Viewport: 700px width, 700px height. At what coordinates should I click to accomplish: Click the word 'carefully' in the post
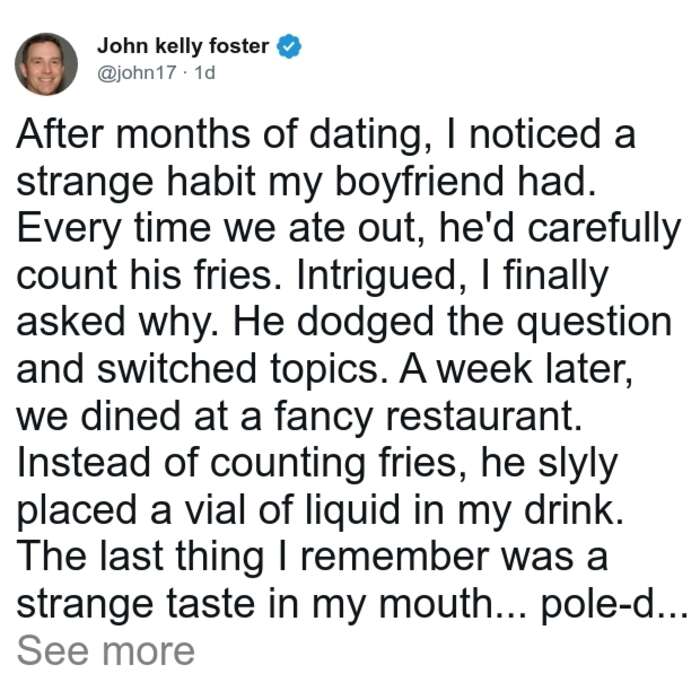coord(604,229)
